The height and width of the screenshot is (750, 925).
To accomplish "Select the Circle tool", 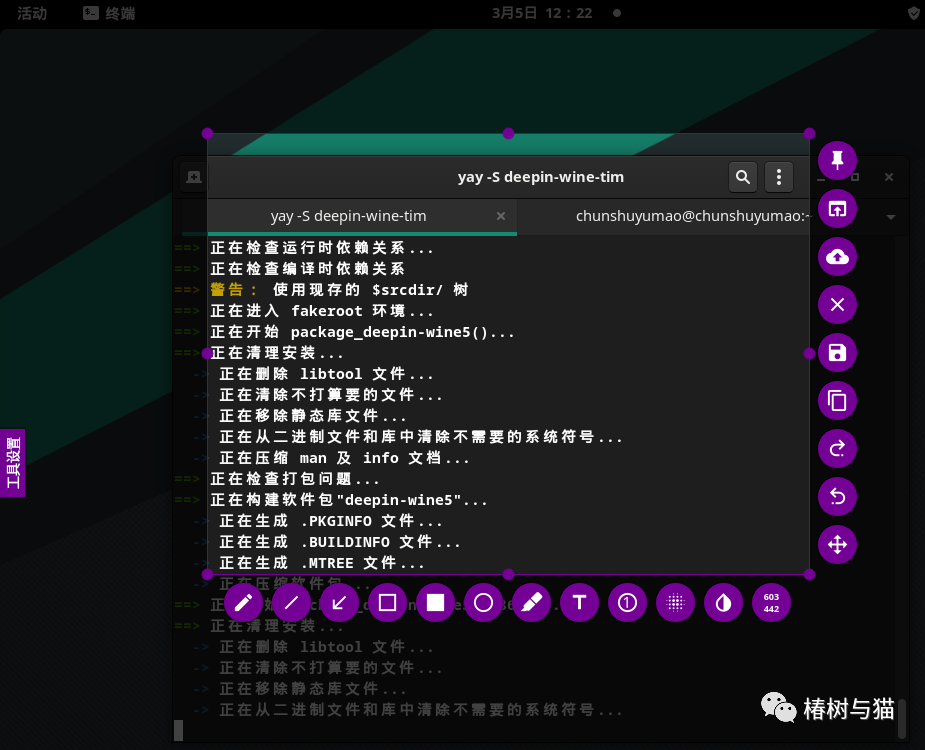I will click(483, 602).
